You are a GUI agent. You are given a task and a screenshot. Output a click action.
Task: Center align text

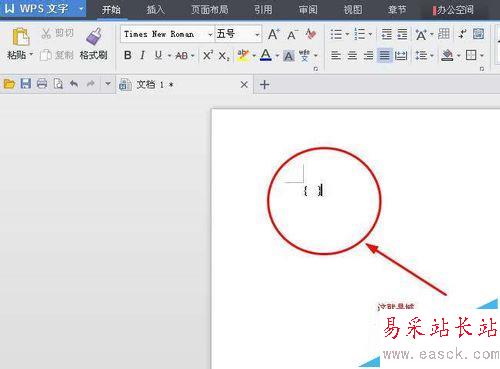point(352,55)
